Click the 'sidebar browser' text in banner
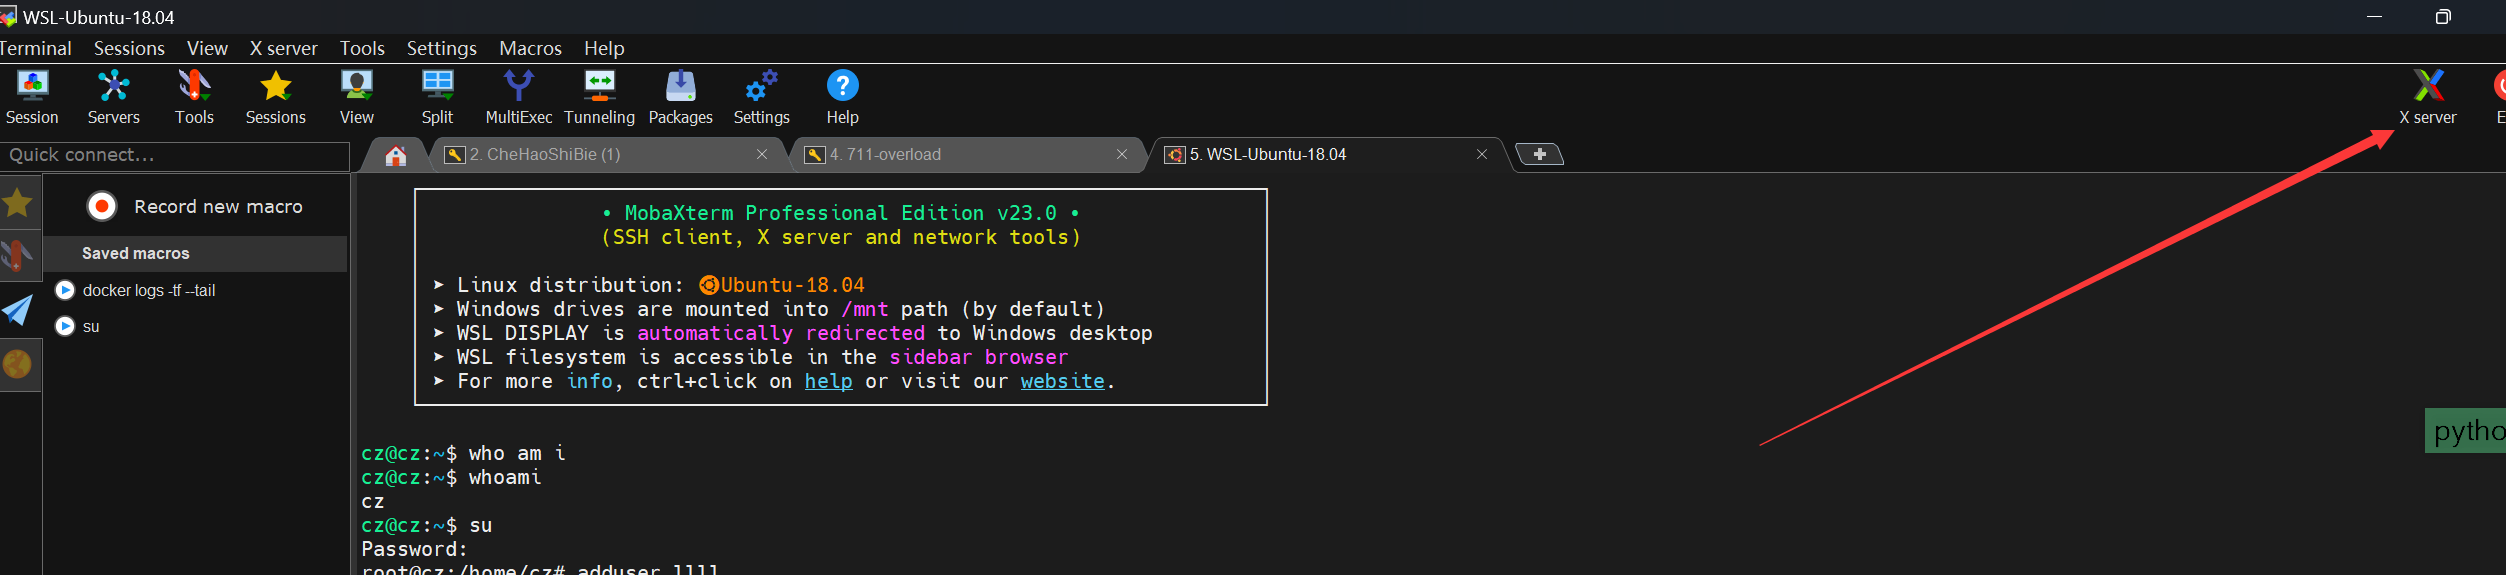 click(x=978, y=357)
